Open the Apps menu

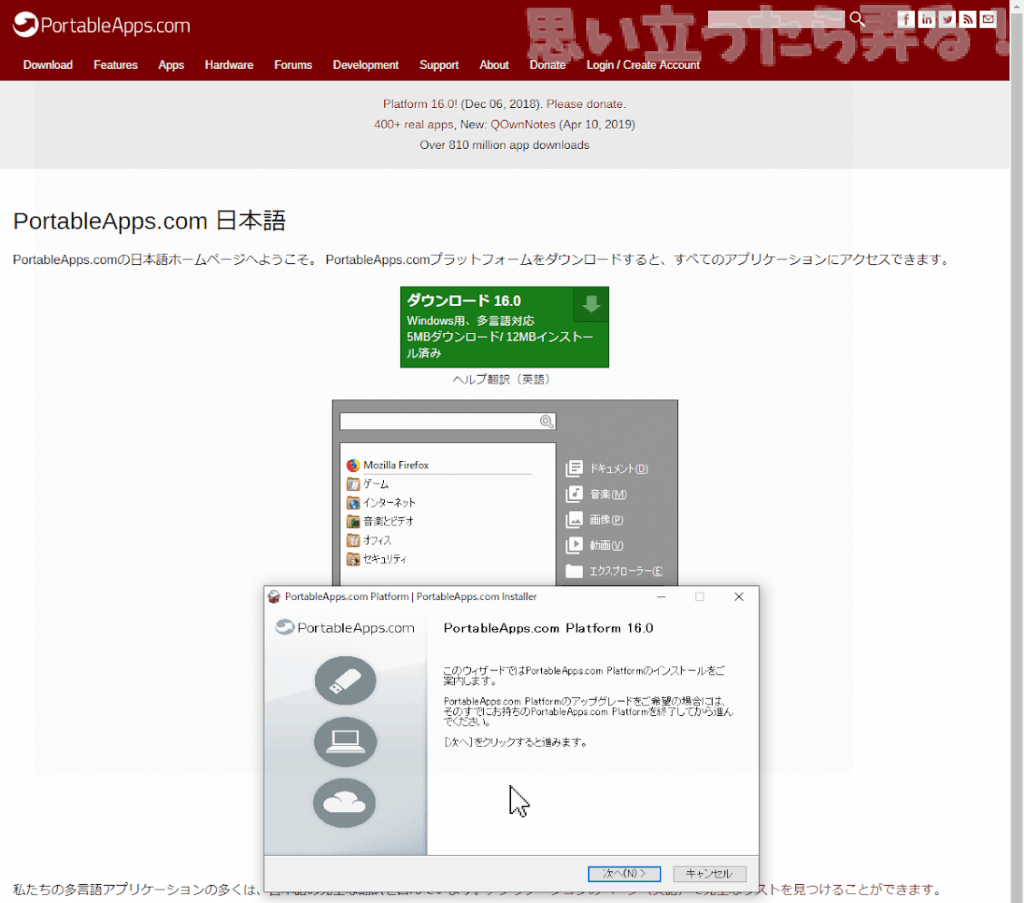pos(171,65)
